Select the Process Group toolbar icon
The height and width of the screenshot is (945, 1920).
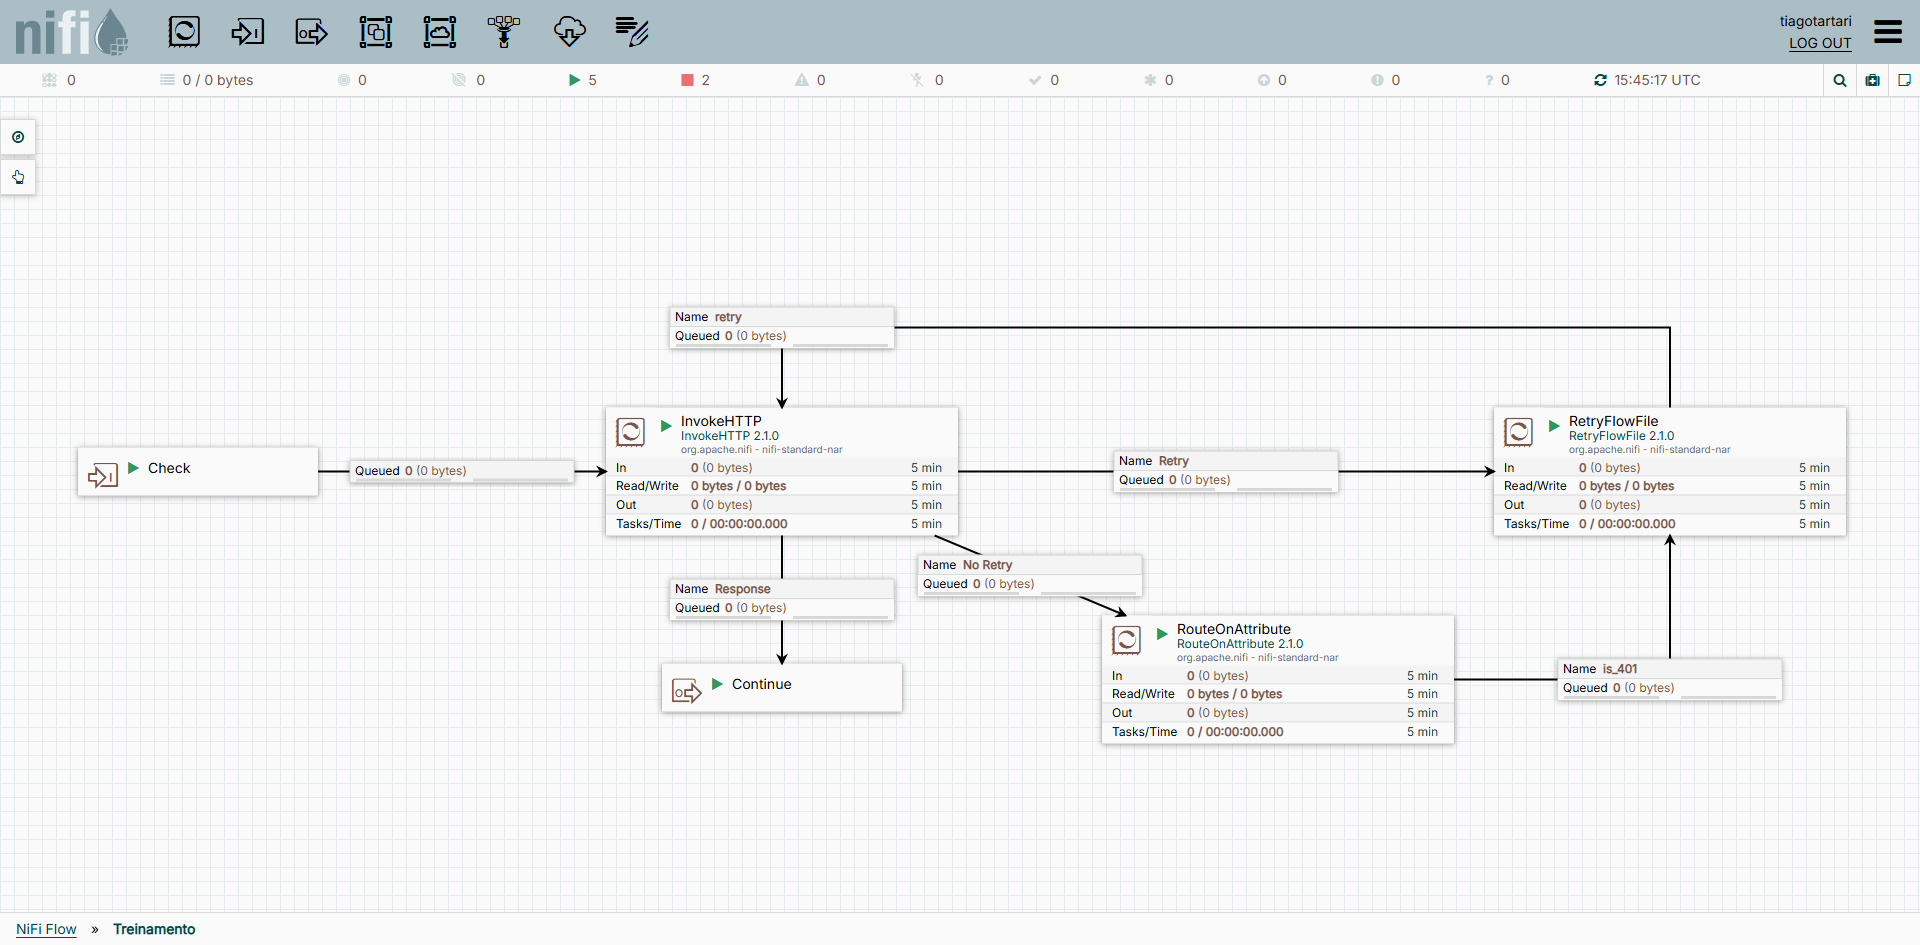tap(376, 32)
